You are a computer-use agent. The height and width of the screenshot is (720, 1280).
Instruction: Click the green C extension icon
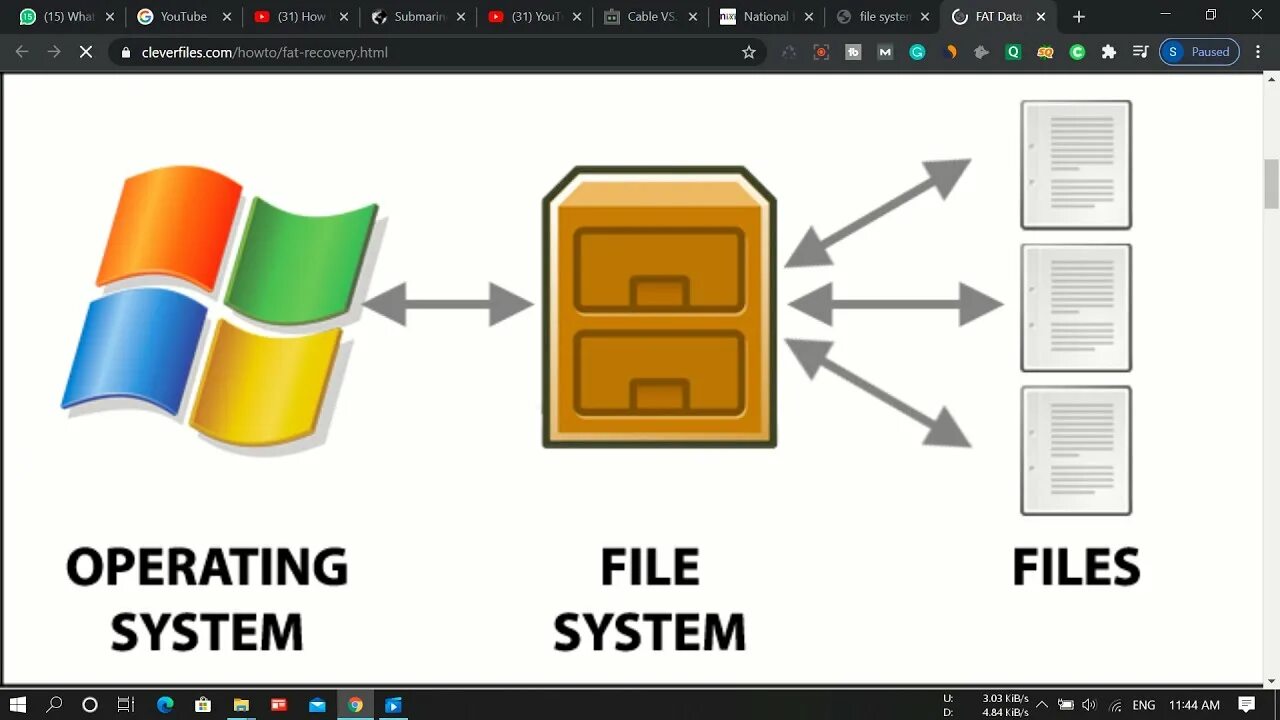tap(1077, 52)
